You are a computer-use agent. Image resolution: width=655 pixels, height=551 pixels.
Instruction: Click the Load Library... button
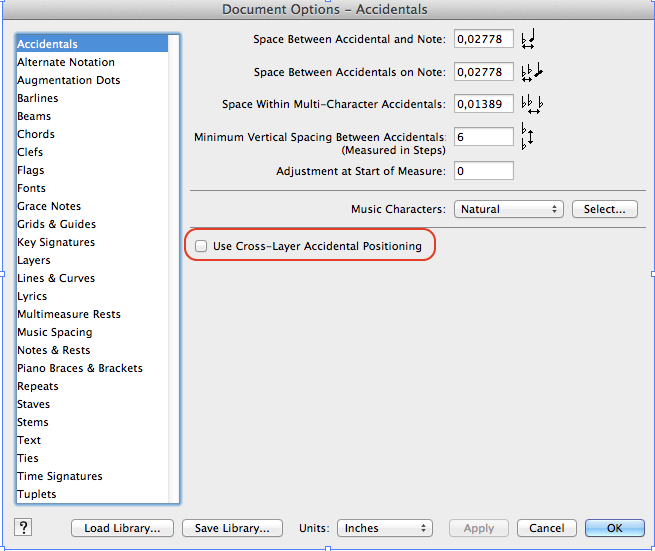123,528
